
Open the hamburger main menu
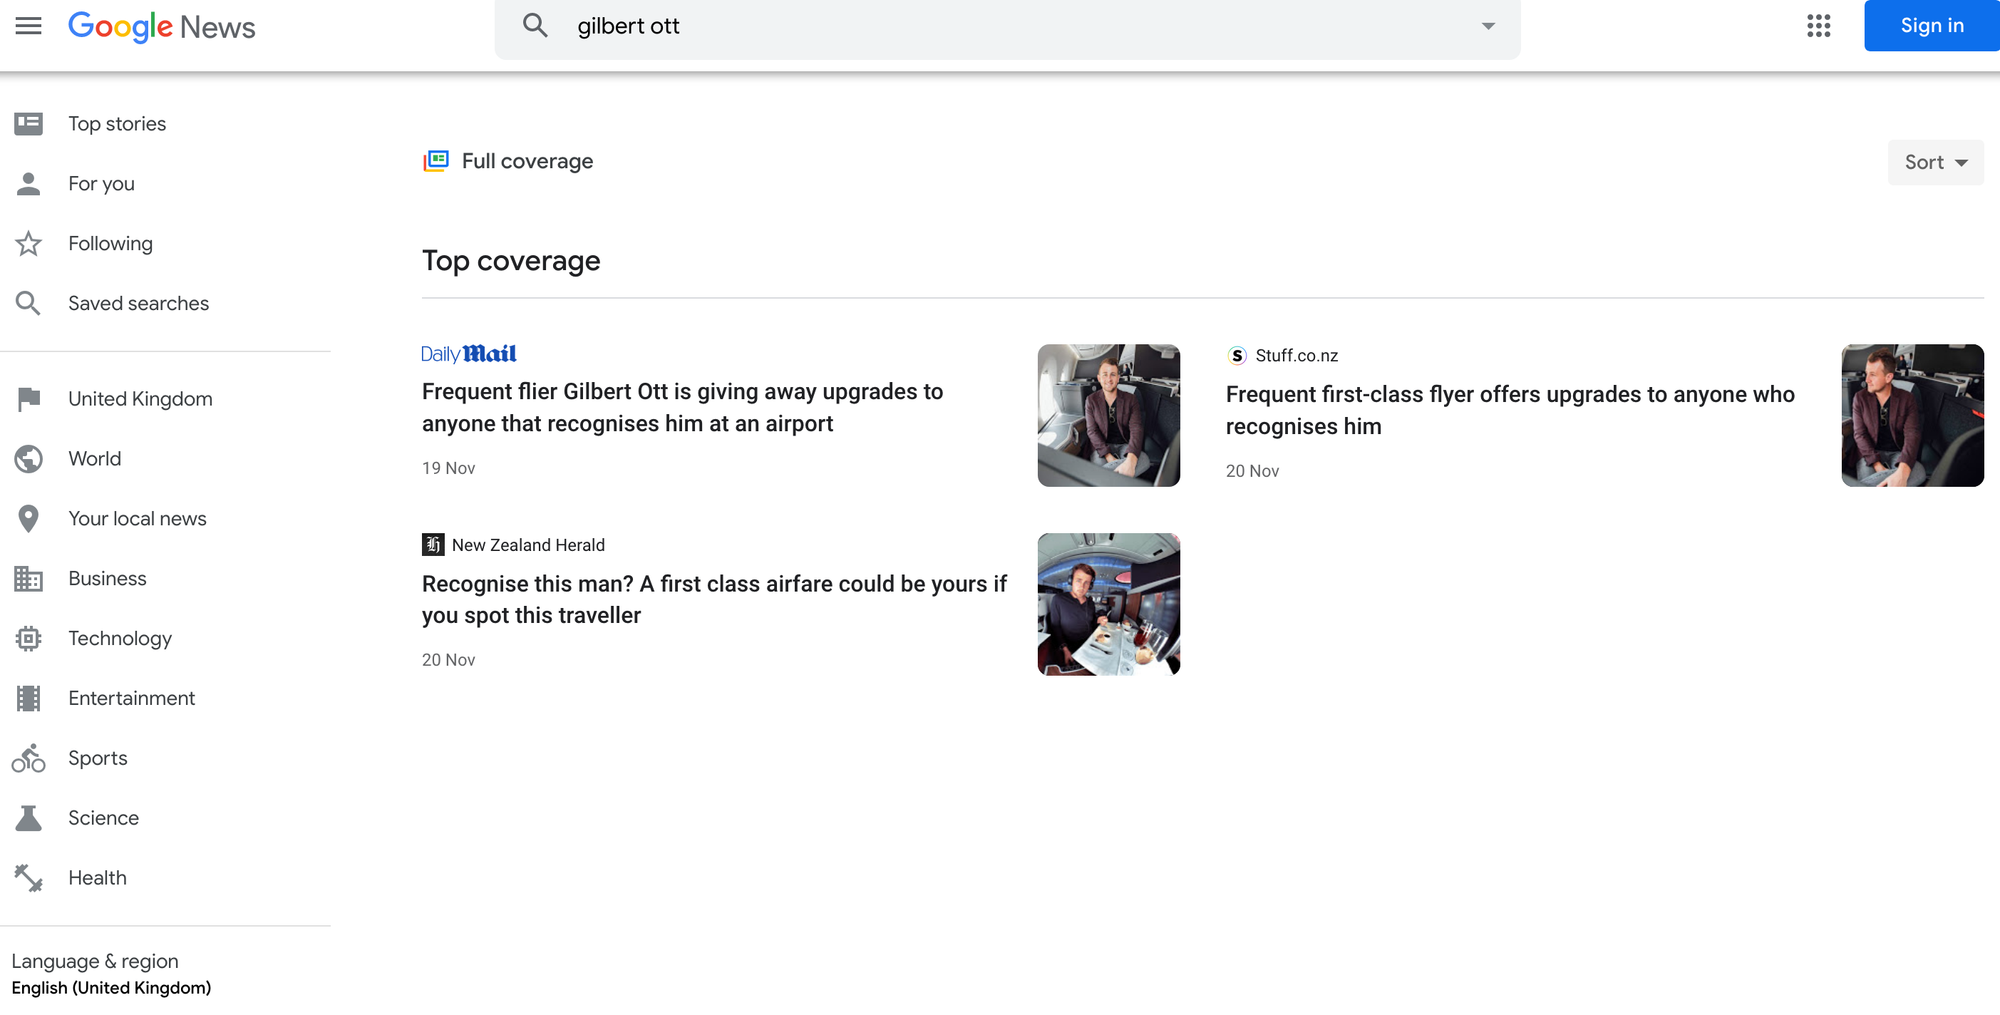(29, 26)
